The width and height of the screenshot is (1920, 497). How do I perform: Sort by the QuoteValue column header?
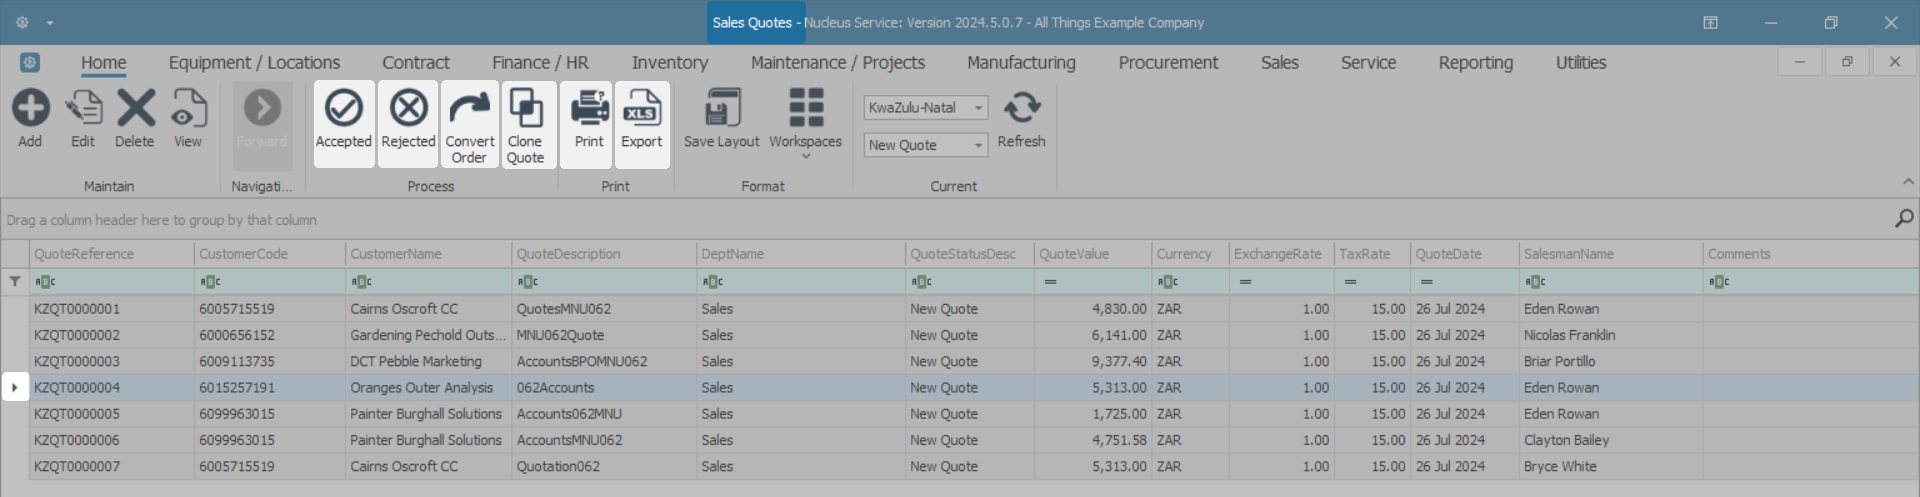(1074, 254)
